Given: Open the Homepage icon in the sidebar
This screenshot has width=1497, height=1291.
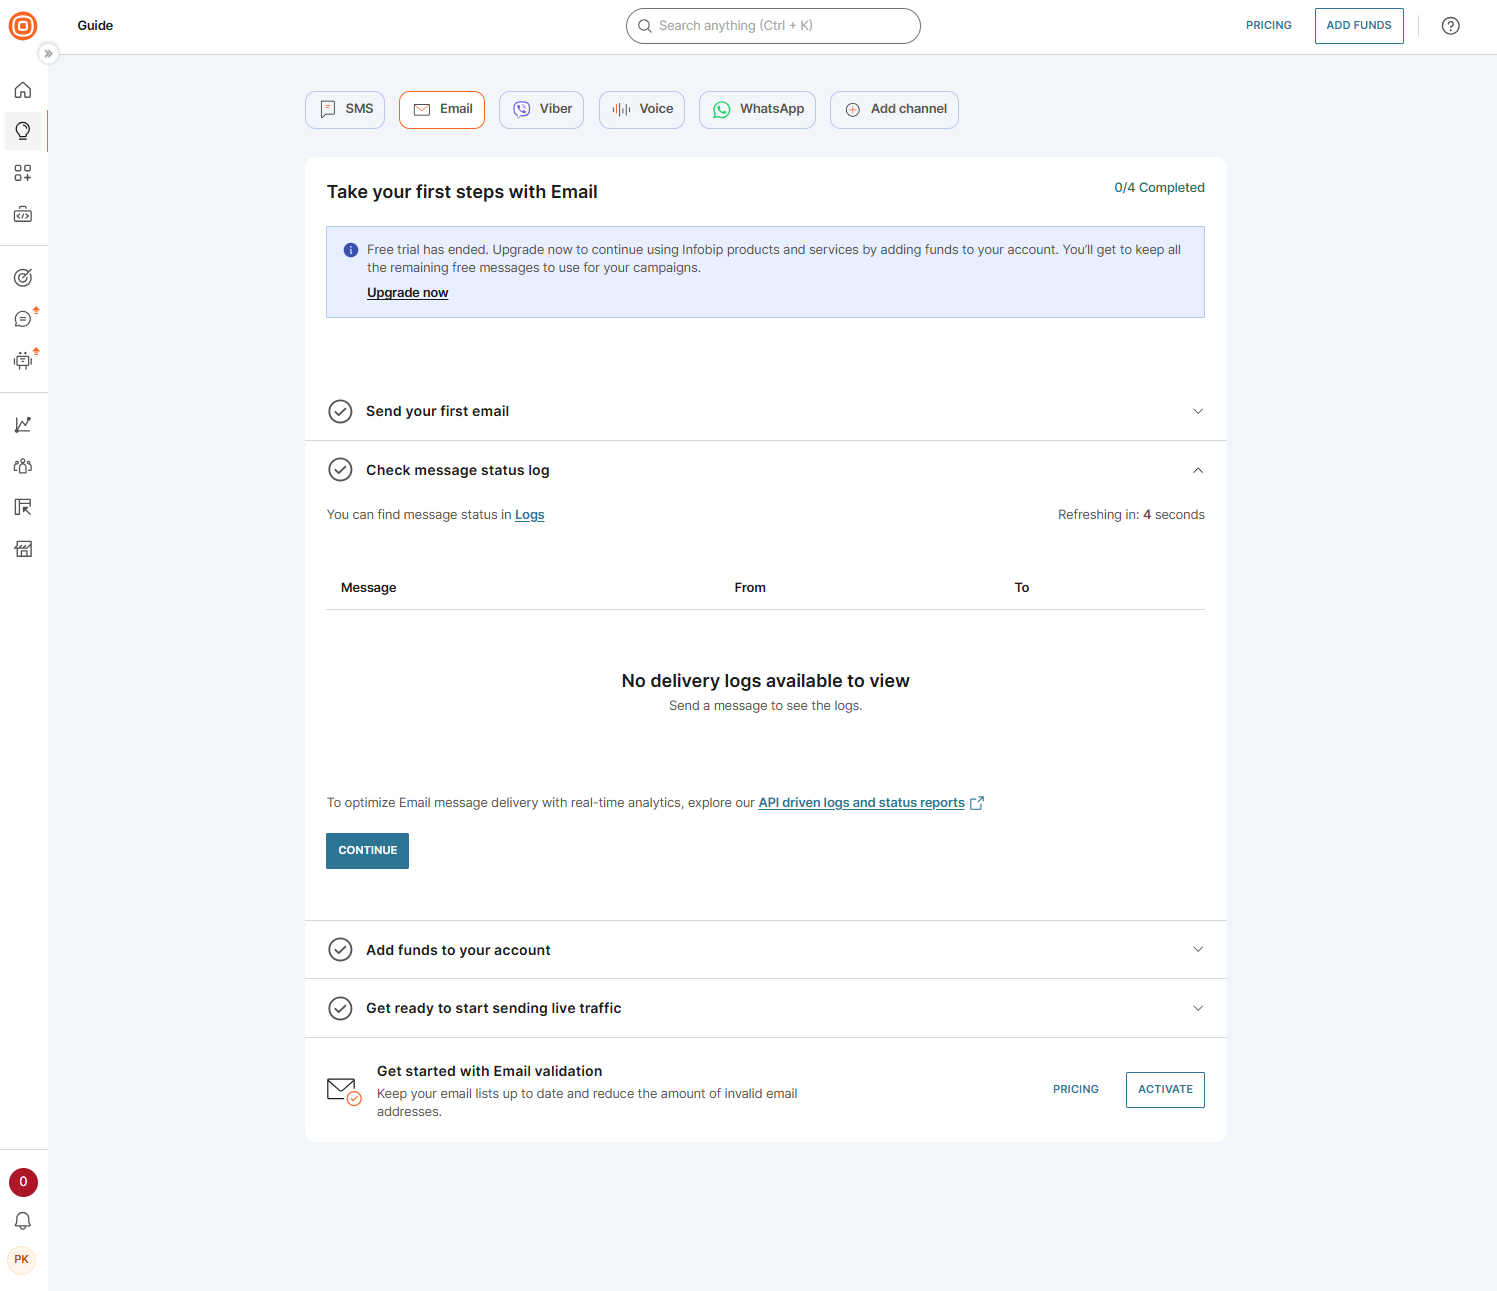Looking at the screenshot, I should (x=23, y=89).
